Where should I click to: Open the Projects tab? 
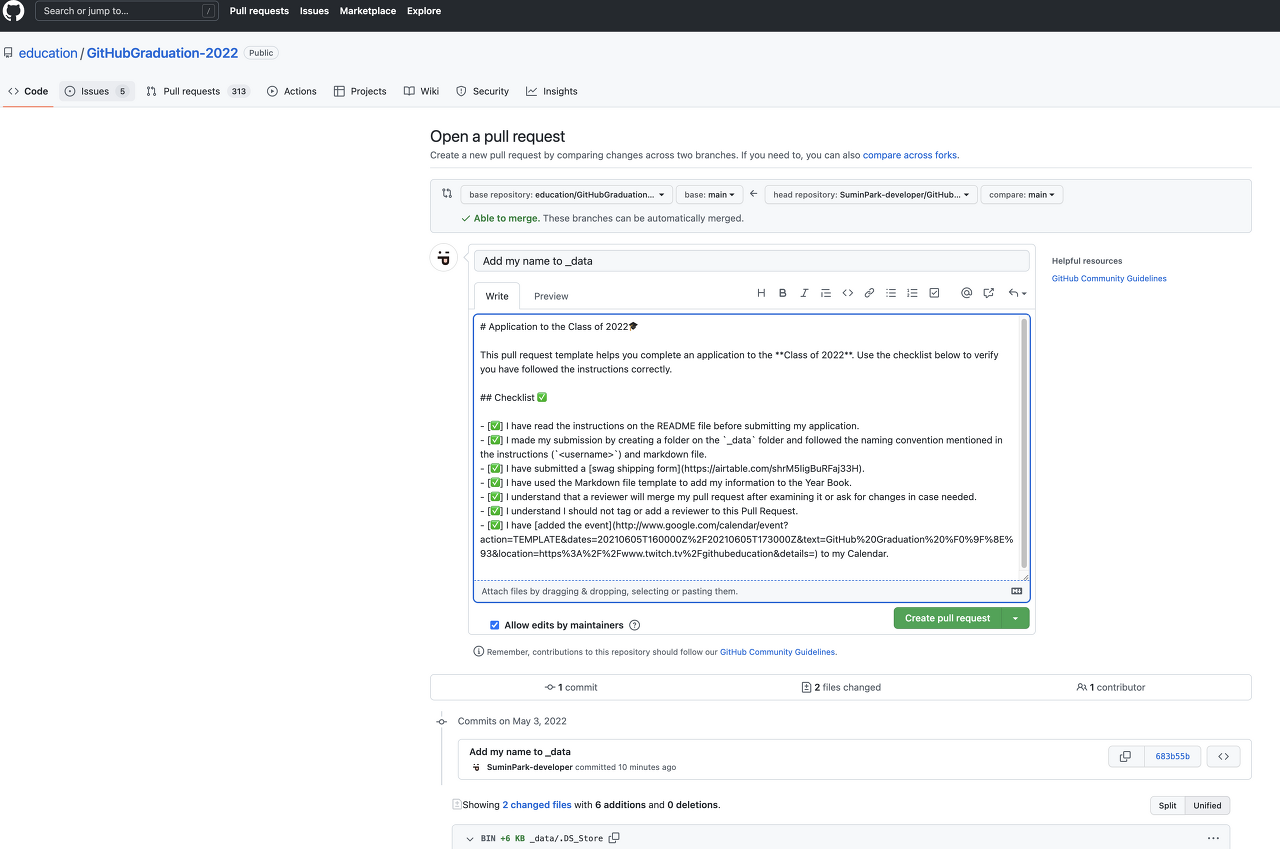pos(360,91)
